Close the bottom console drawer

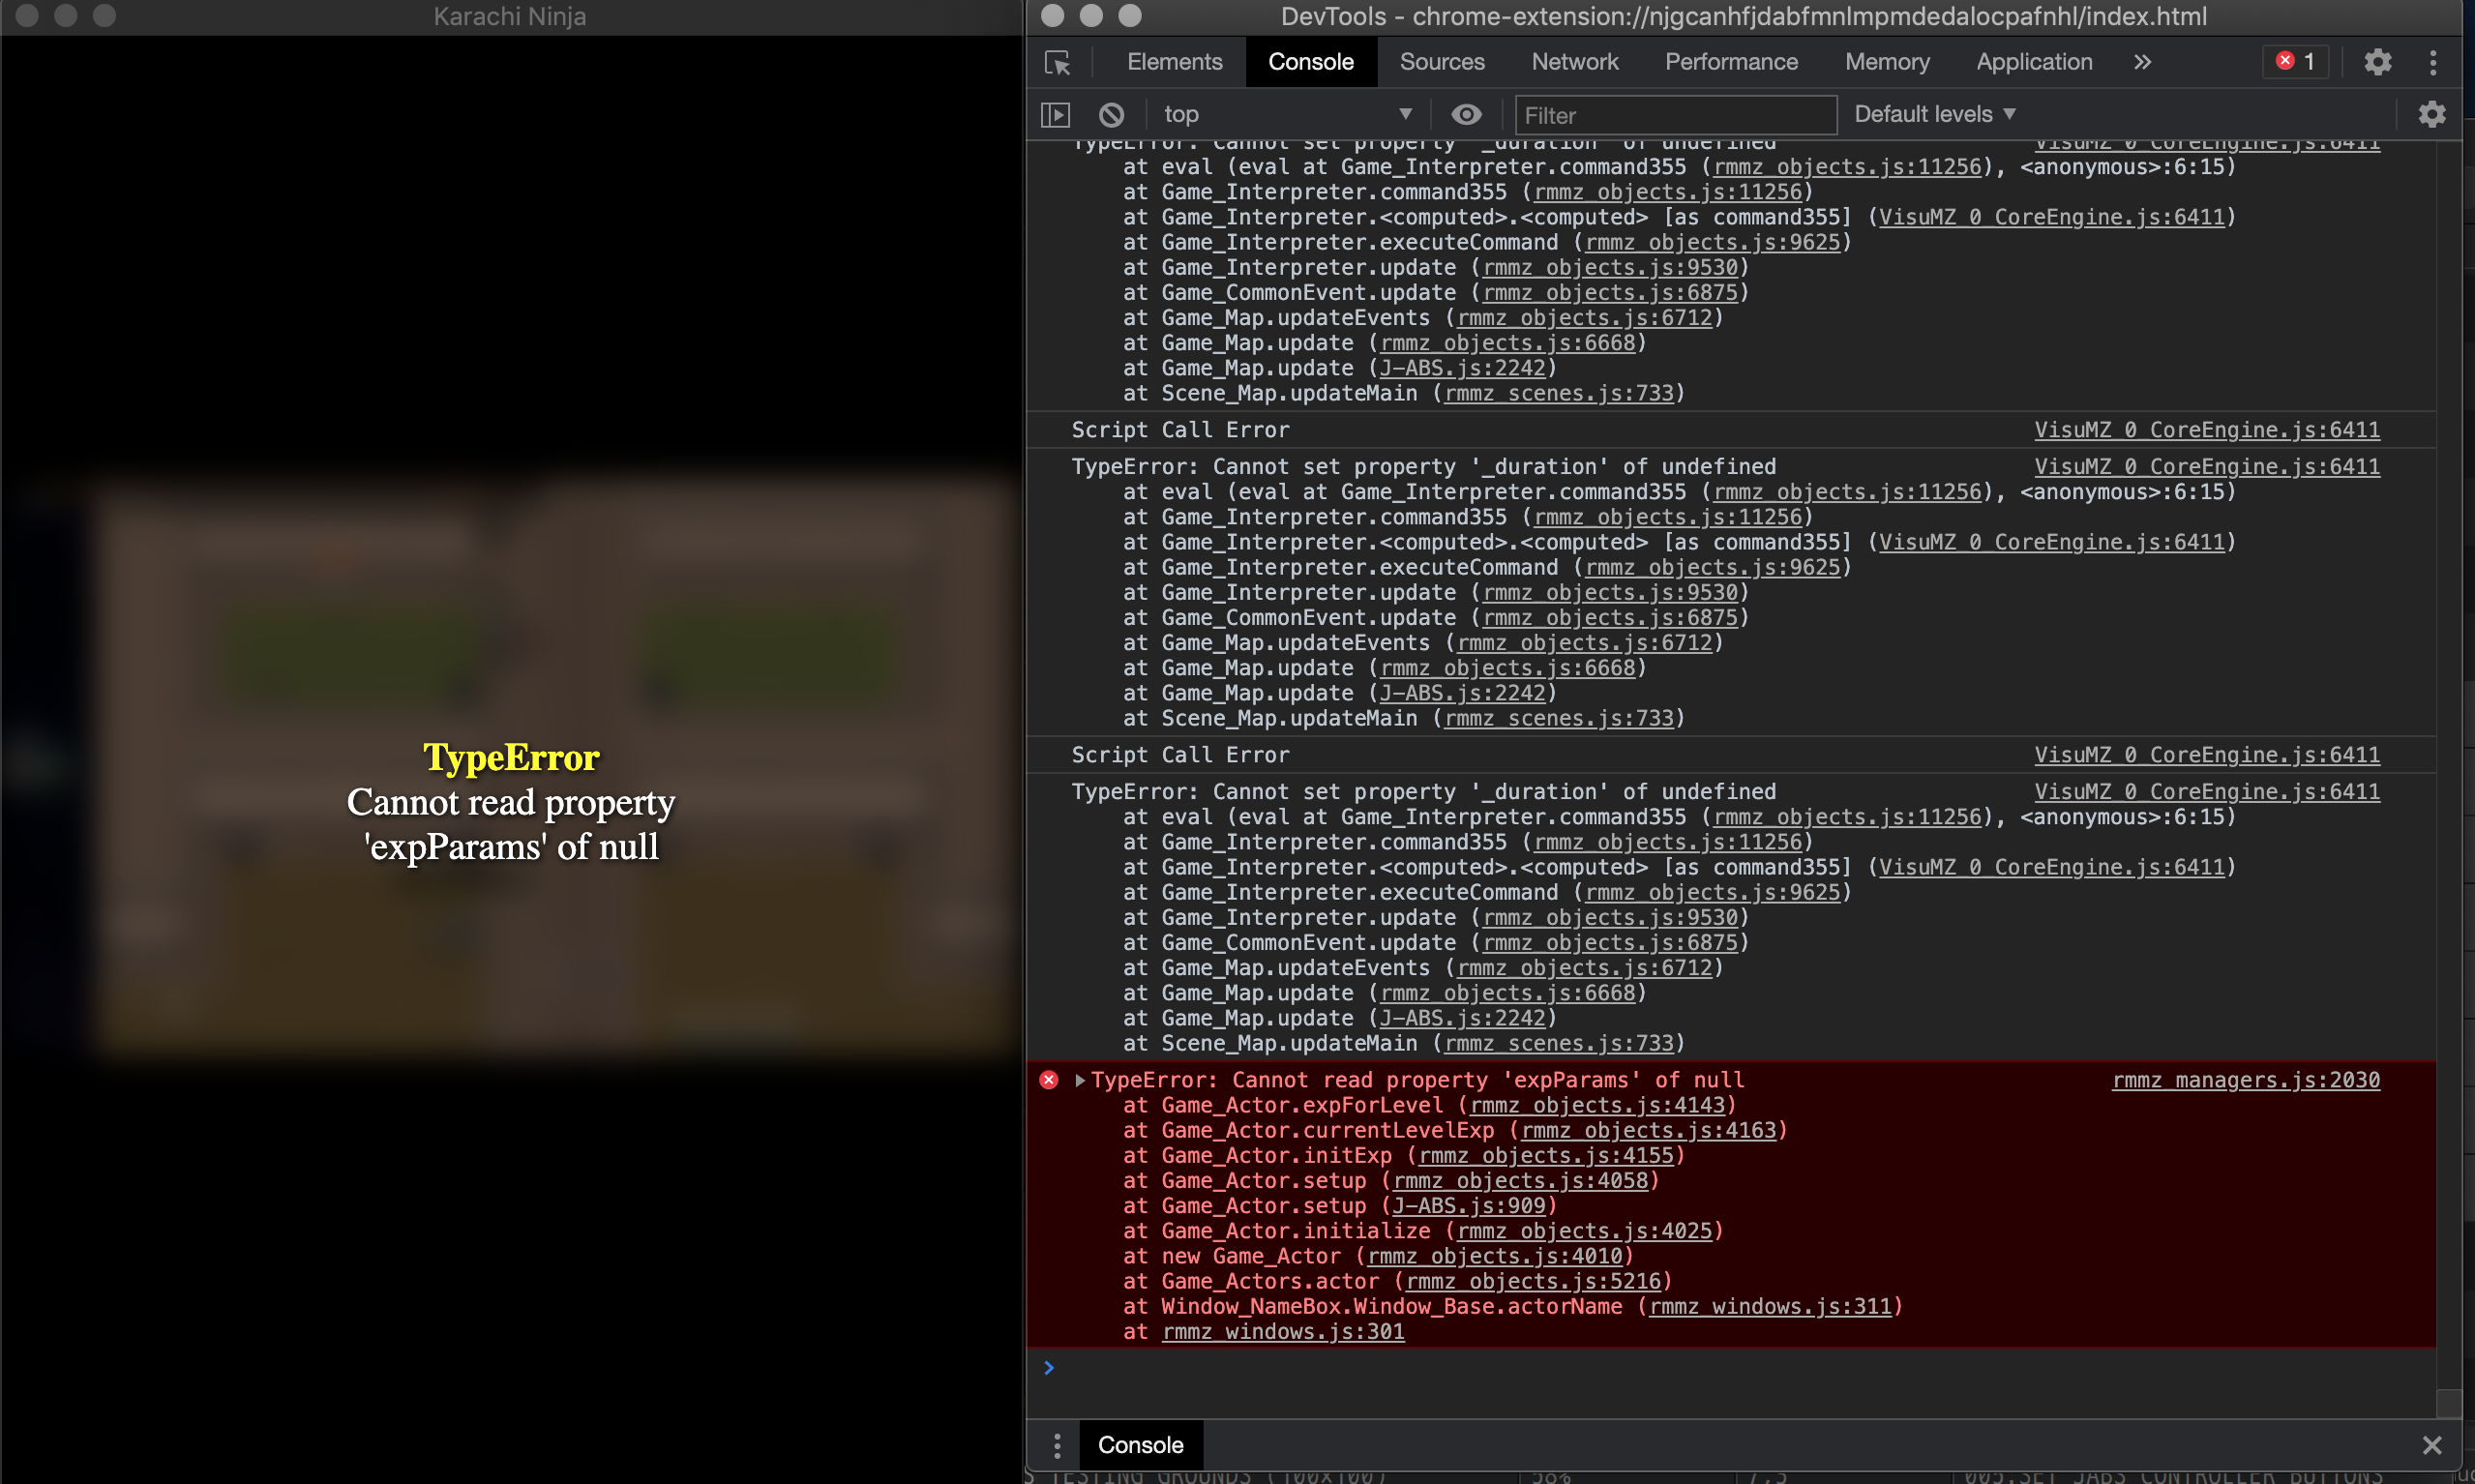tap(2432, 1445)
